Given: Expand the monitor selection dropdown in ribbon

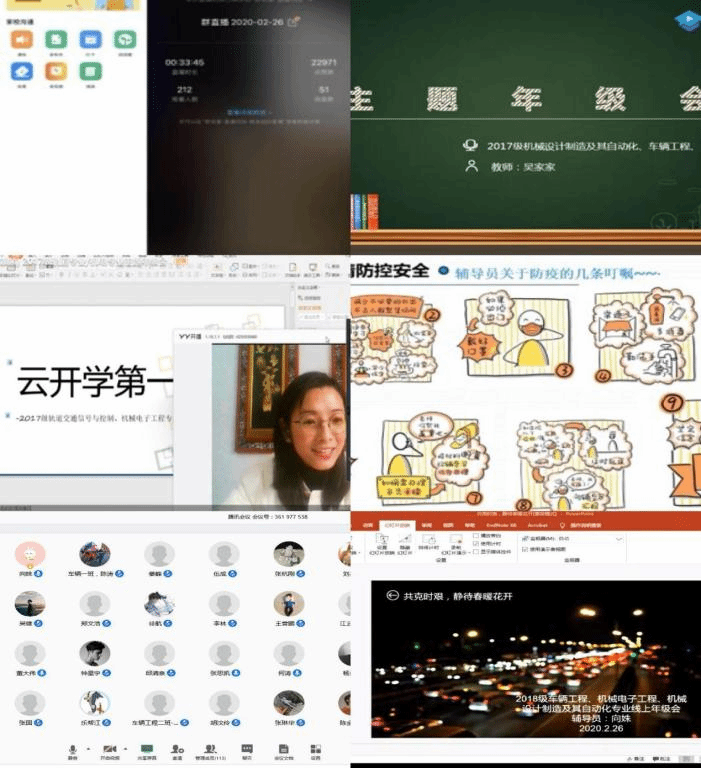Looking at the screenshot, I should pos(620,538).
